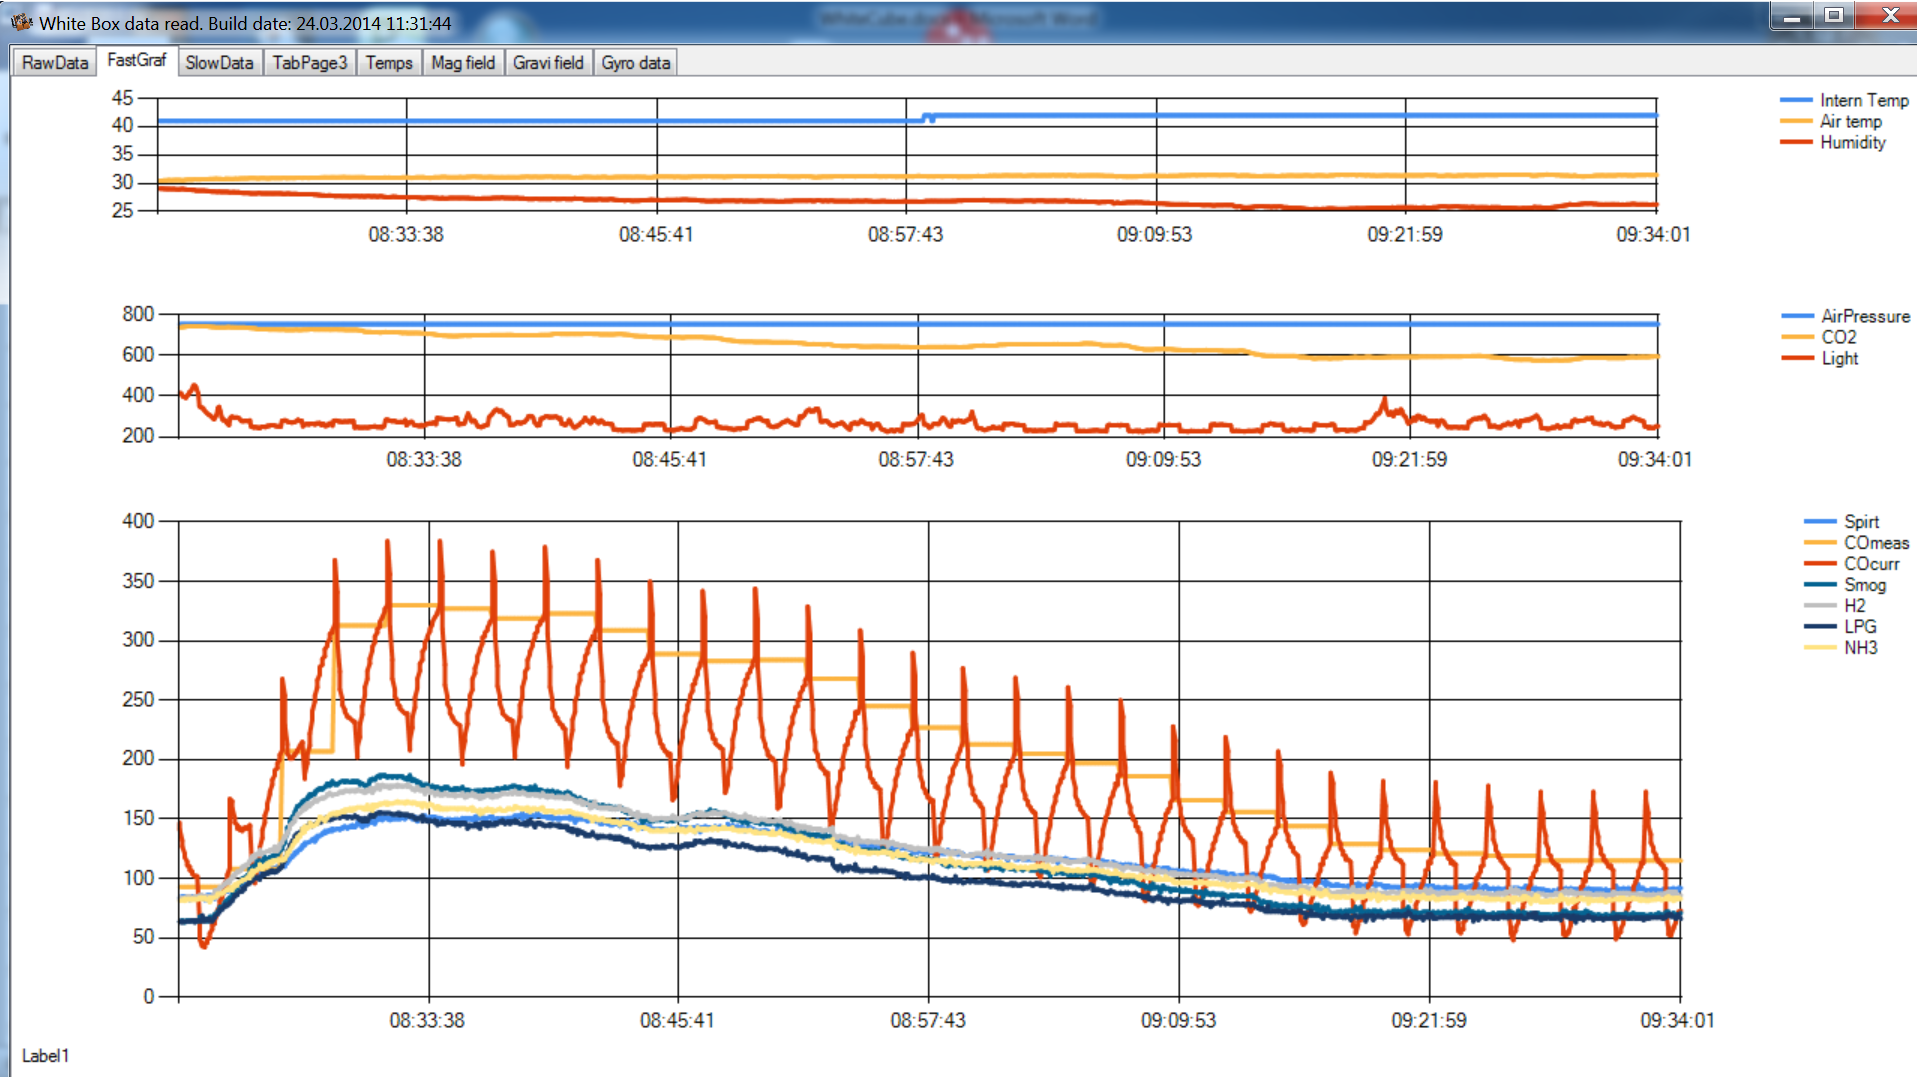Click the AirPressure legend label
This screenshot has width=1917, height=1077.
[x=1866, y=316]
